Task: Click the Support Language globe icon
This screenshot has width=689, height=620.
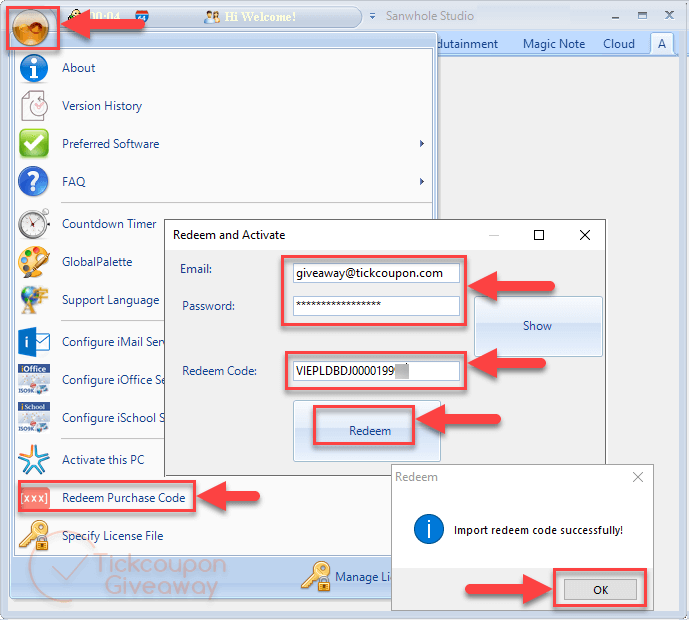Action: tap(34, 300)
